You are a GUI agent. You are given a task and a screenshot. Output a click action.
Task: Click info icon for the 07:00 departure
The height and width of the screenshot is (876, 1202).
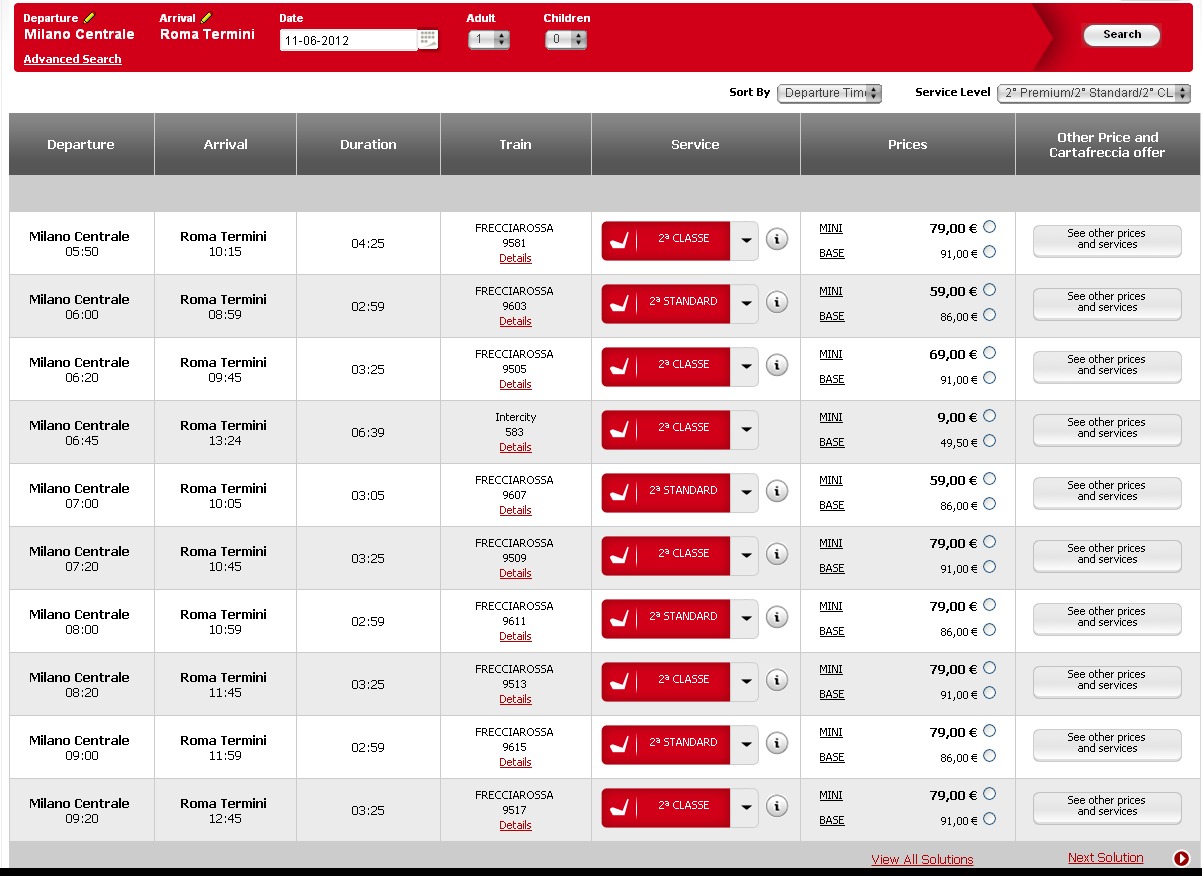point(777,491)
